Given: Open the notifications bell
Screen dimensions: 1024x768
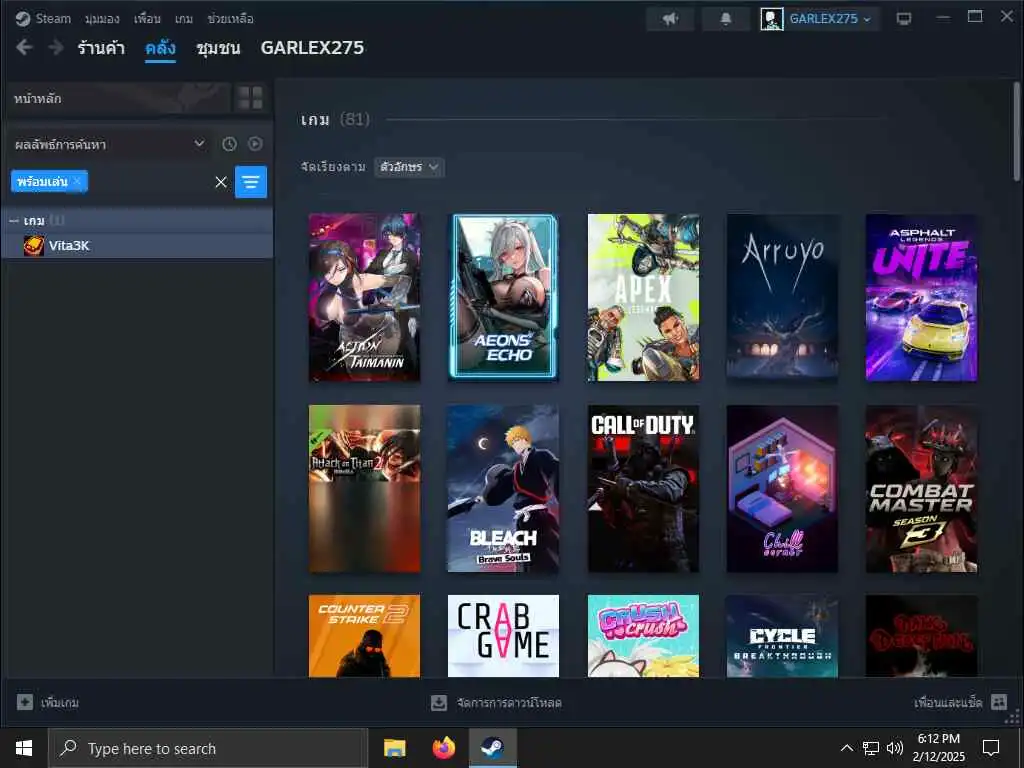Looking at the screenshot, I should click(x=726, y=19).
